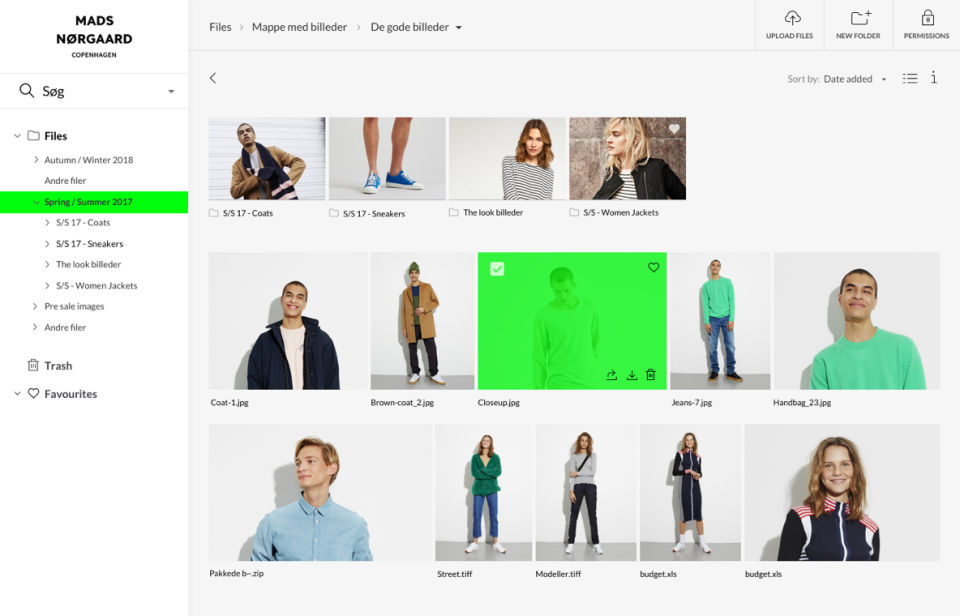
Task: Expand Pre sale images folder
Action: tap(35, 306)
